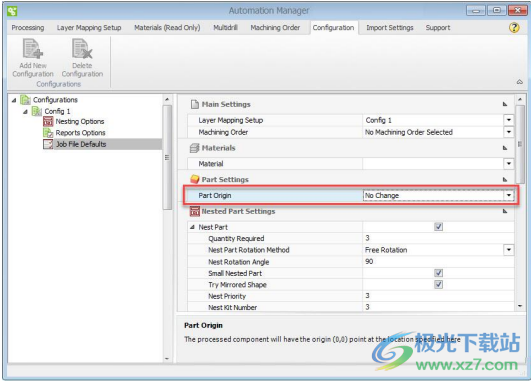Click the Nest Priority property label

(x=227, y=296)
